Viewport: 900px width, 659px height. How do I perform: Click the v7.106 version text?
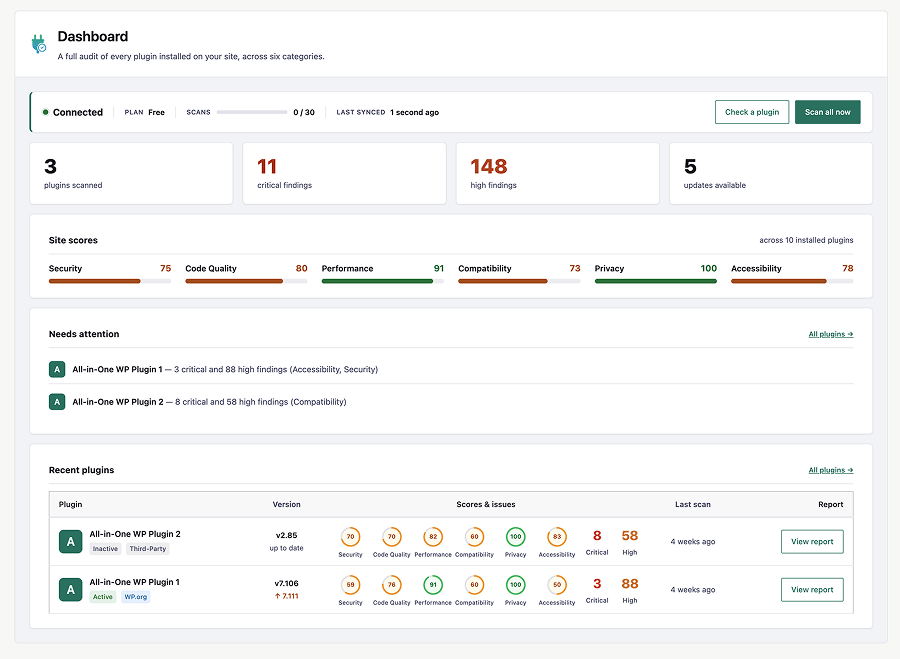click(x=286, y=583)
